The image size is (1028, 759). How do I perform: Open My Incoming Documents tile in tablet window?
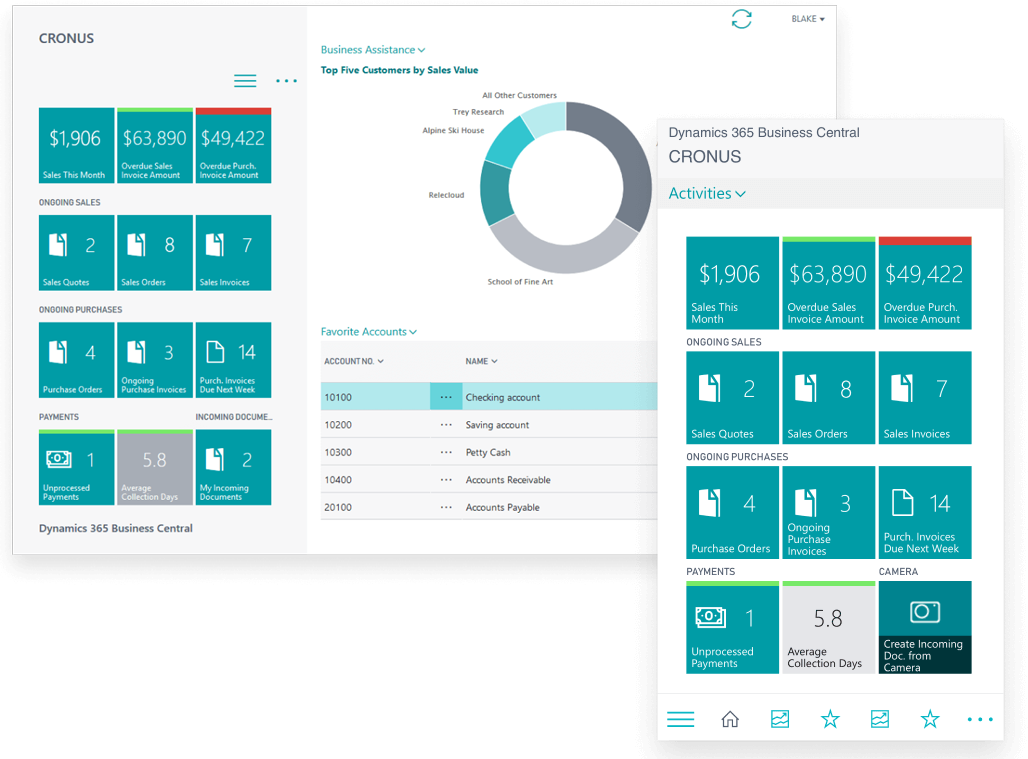tap(233, 467)
